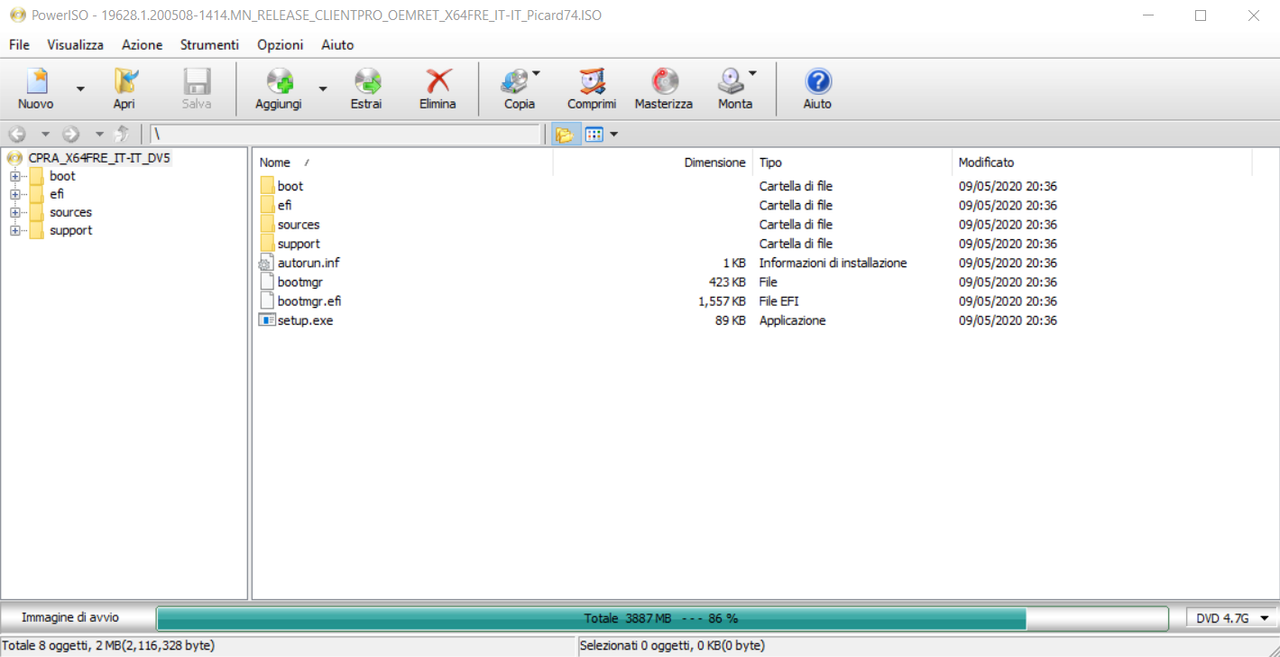Viewport: 1280px width, 657px height.
Task: Open the File menu
Action: coord(19,45)
